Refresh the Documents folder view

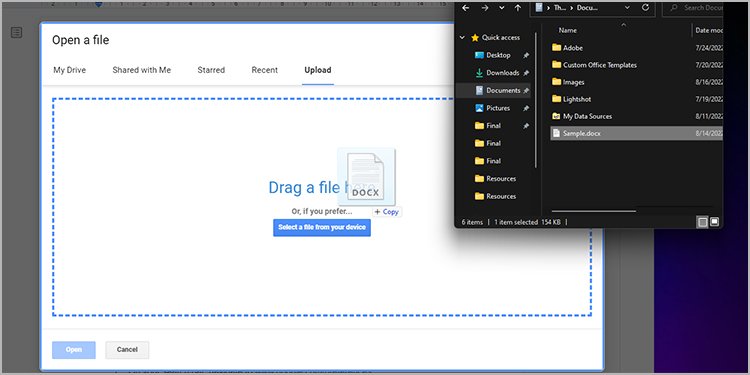645,8
